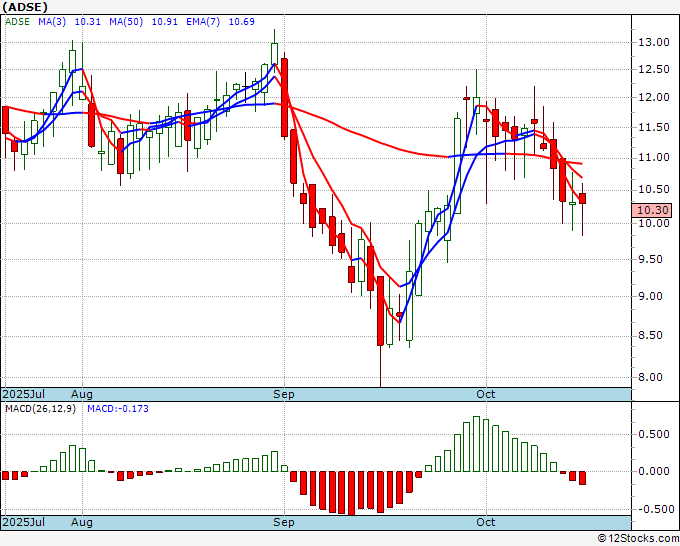This screenshot has height=546, width=680.
Task: Click the 10.50 price axis label
Action: click(654, 190)
